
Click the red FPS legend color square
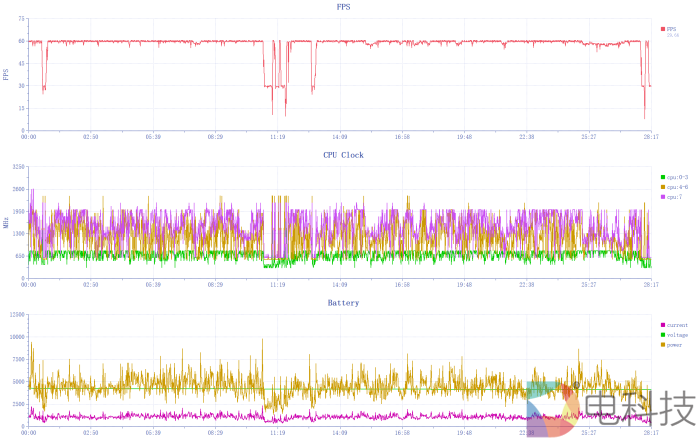point(663,29)
